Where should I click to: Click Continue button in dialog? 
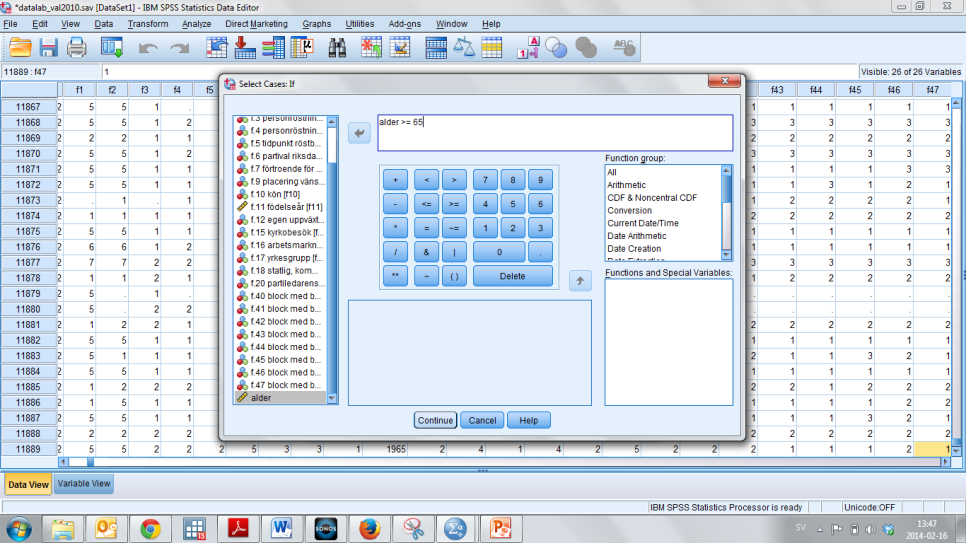pos(435,420)
